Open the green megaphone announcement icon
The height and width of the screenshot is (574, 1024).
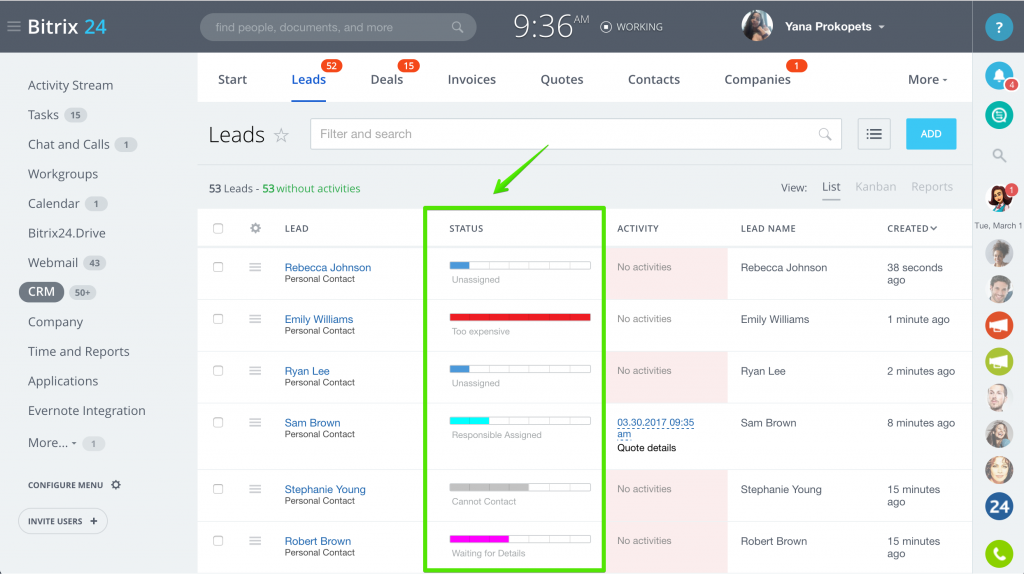(999, 362)
